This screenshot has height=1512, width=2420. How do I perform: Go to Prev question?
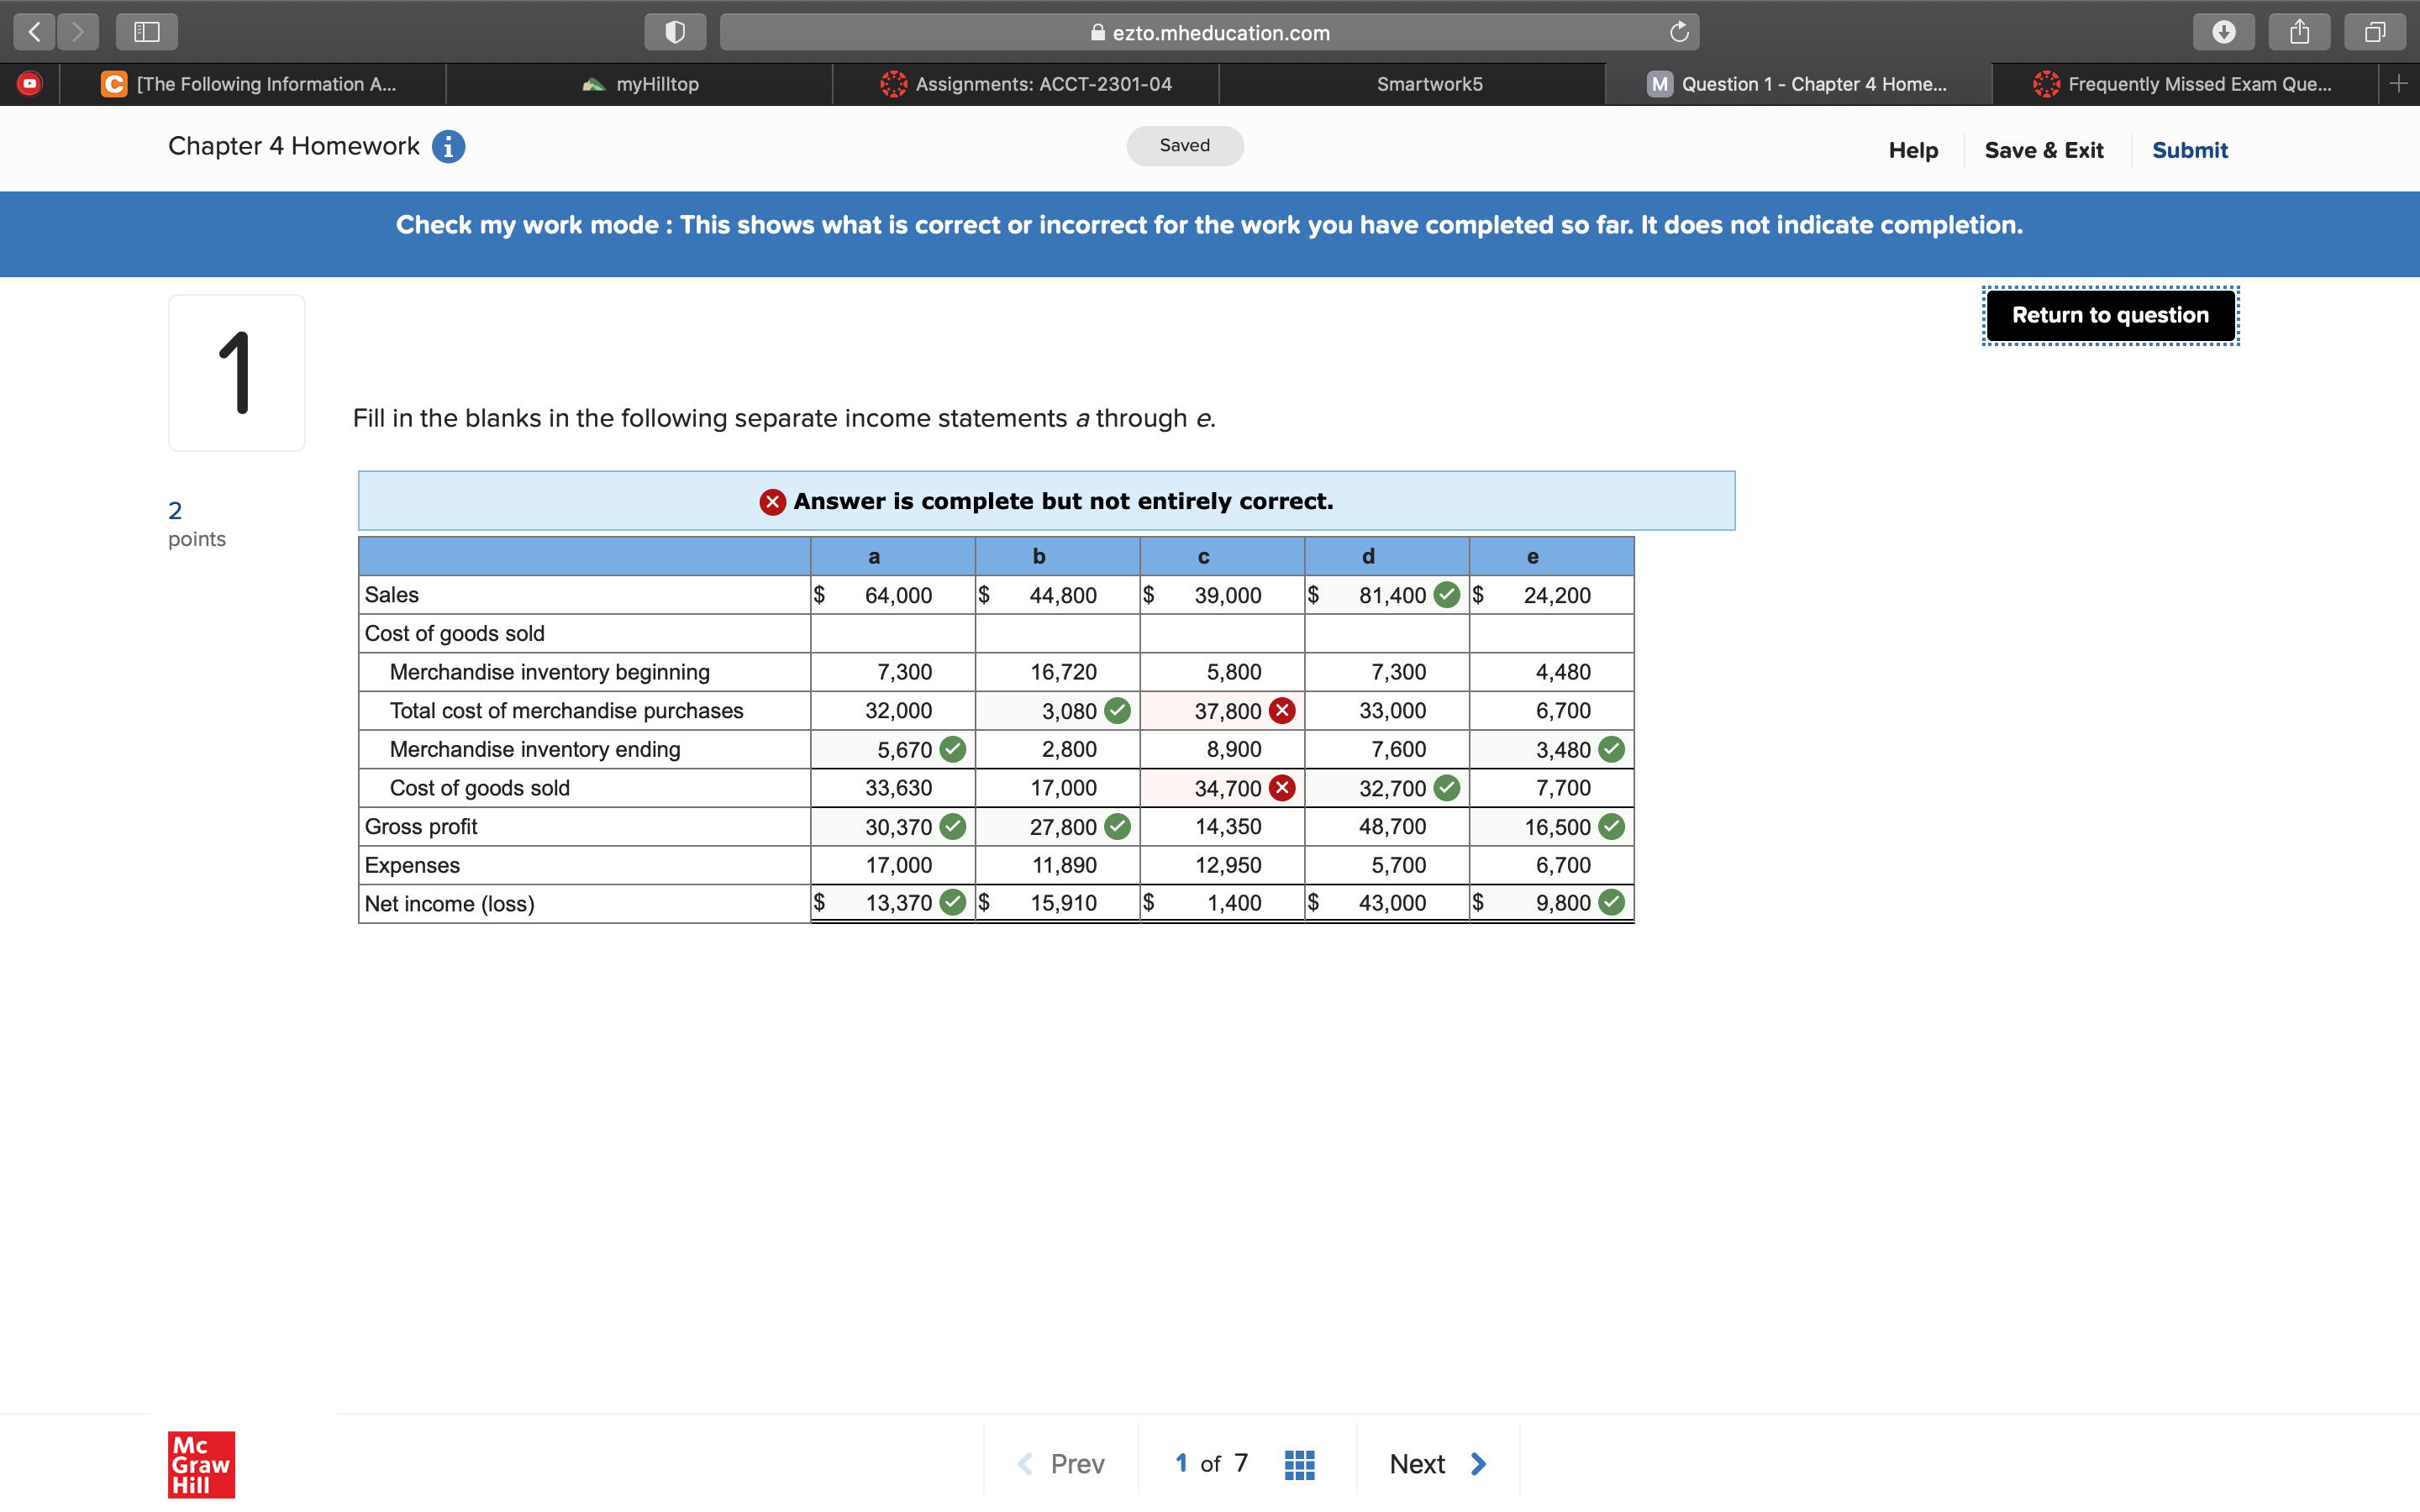(x=1061, y=1464)
